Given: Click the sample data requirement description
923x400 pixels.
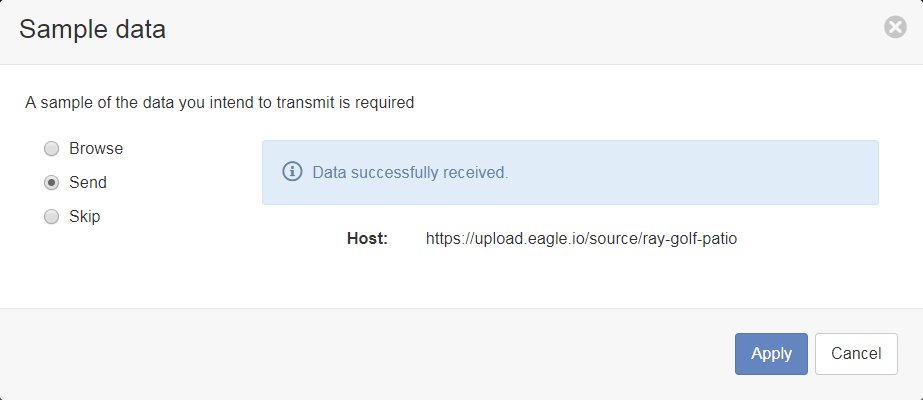Looking at the screenshot, I should click(220, 102).
